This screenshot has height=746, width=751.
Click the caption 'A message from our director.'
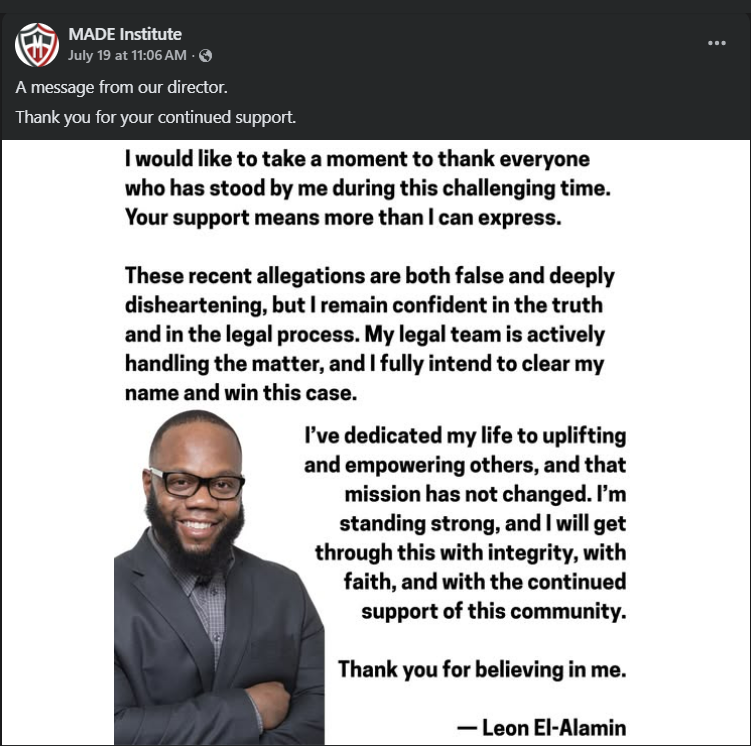pos(122,87)
